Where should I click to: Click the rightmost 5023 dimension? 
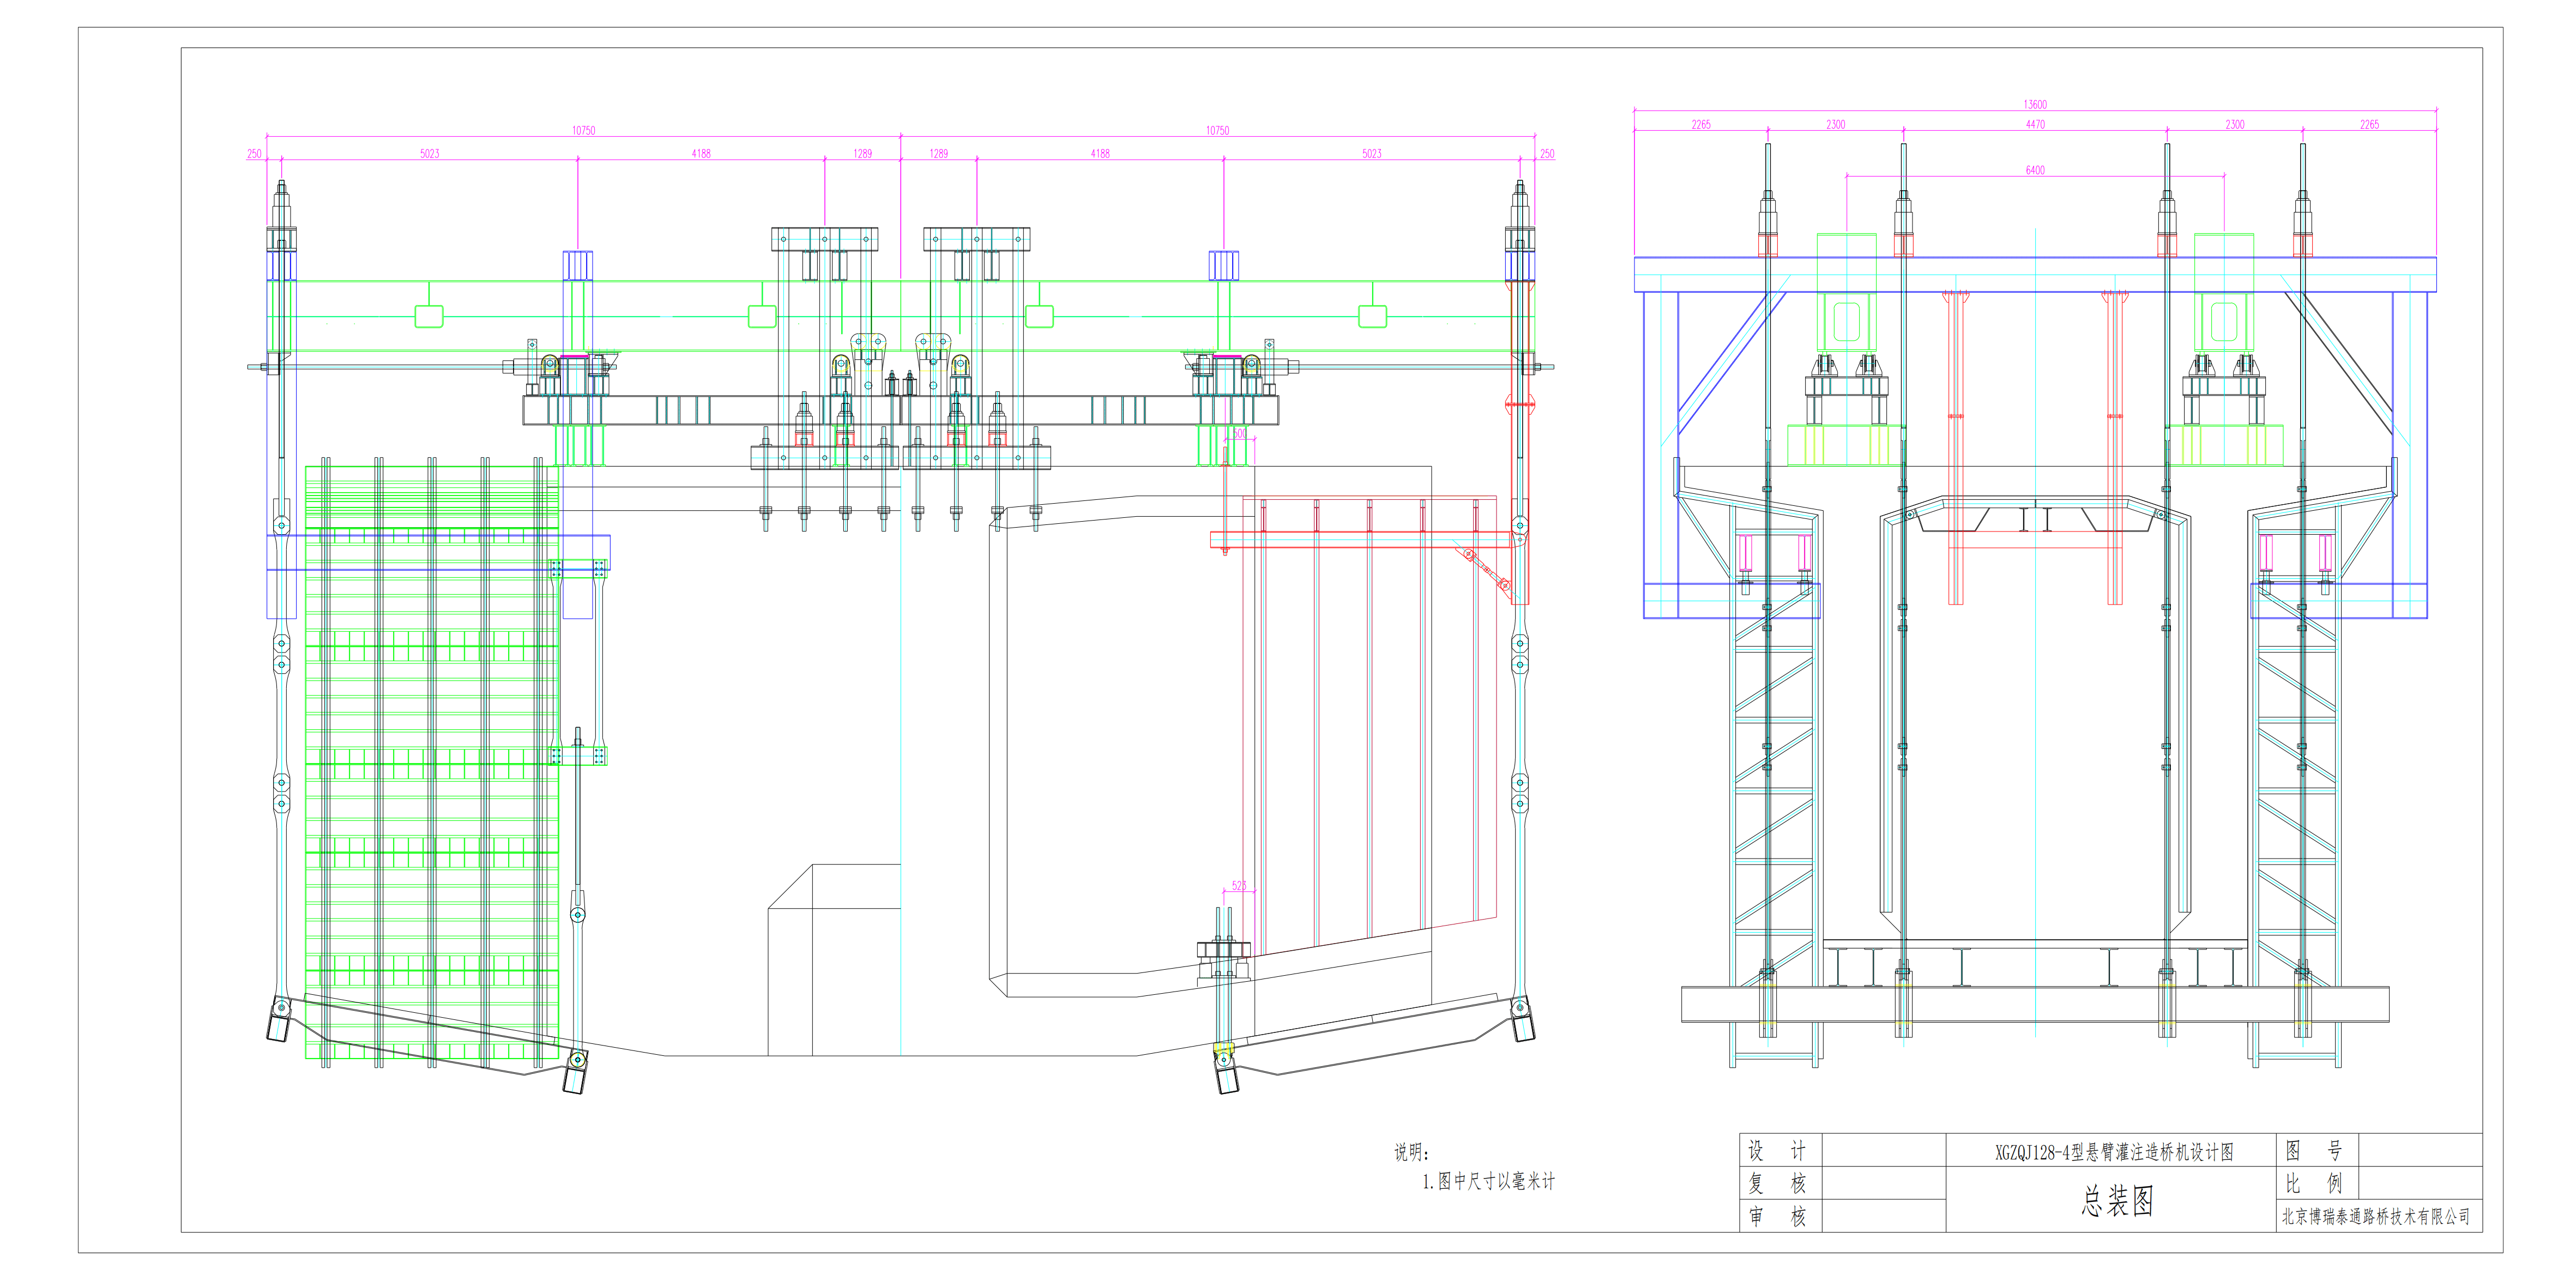click(x=1372, y=153)
